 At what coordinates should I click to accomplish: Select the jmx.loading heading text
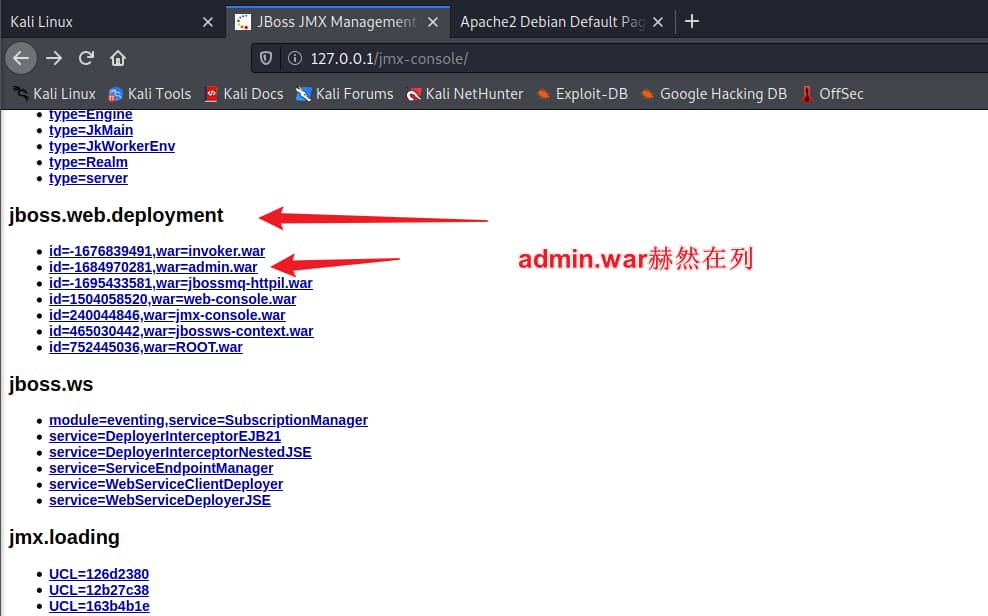(x=64, y=537)
